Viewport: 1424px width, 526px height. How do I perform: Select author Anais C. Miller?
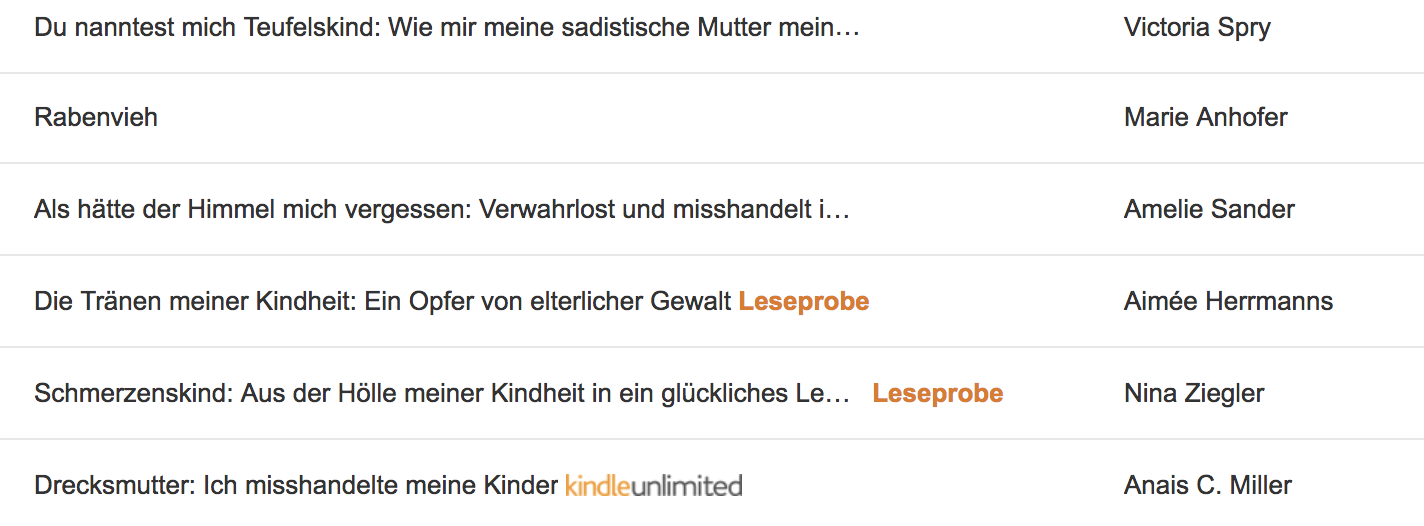pos(1208,486)
